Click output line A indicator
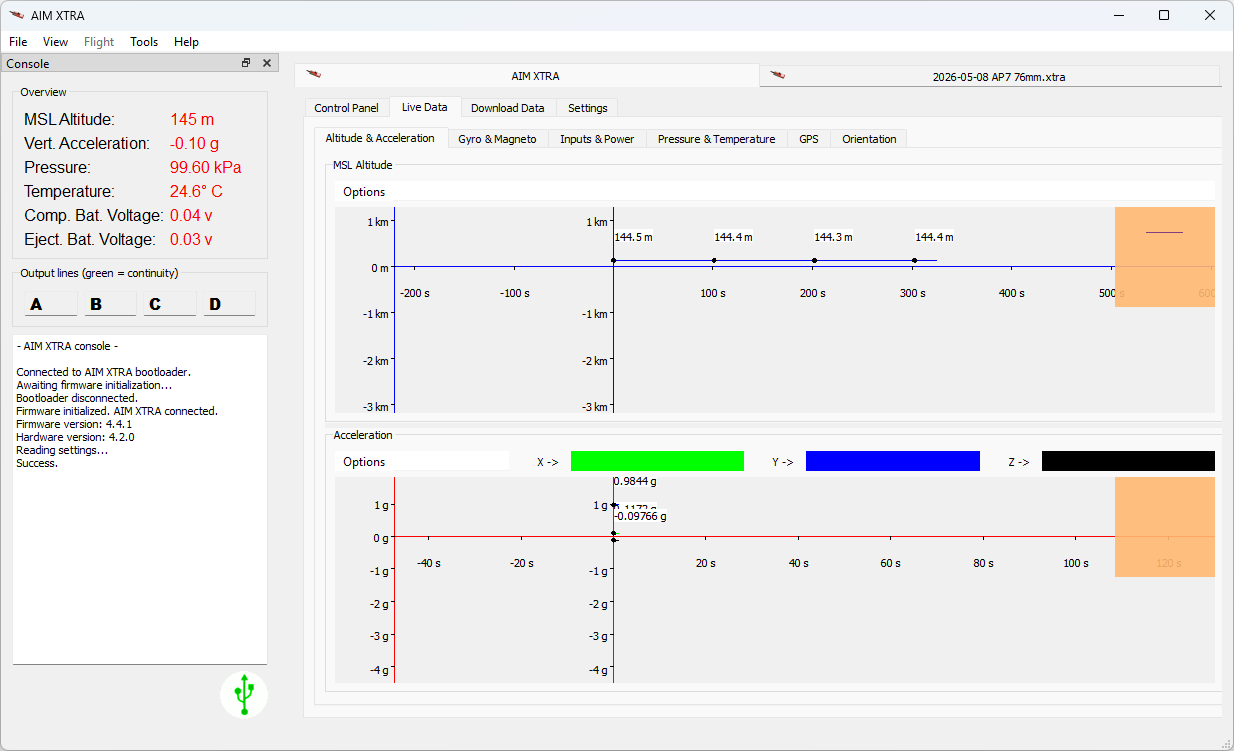The height and width of the screenshot is (751, 1234). (x=50, y=304)
